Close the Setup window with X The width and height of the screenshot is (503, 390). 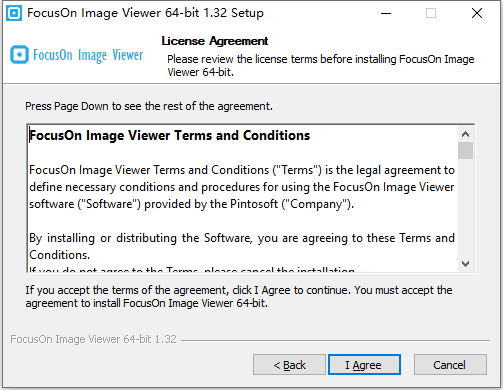point(477,13)
